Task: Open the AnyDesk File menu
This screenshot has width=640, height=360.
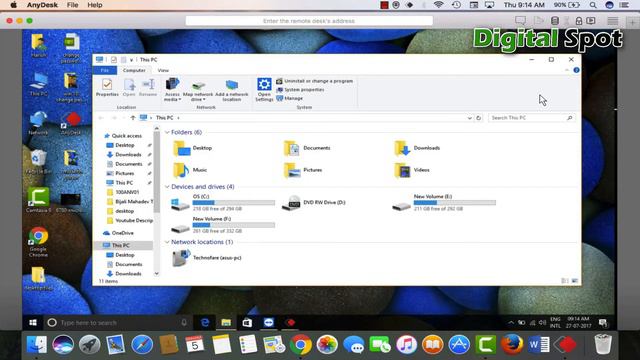Action: click(72, 5)
